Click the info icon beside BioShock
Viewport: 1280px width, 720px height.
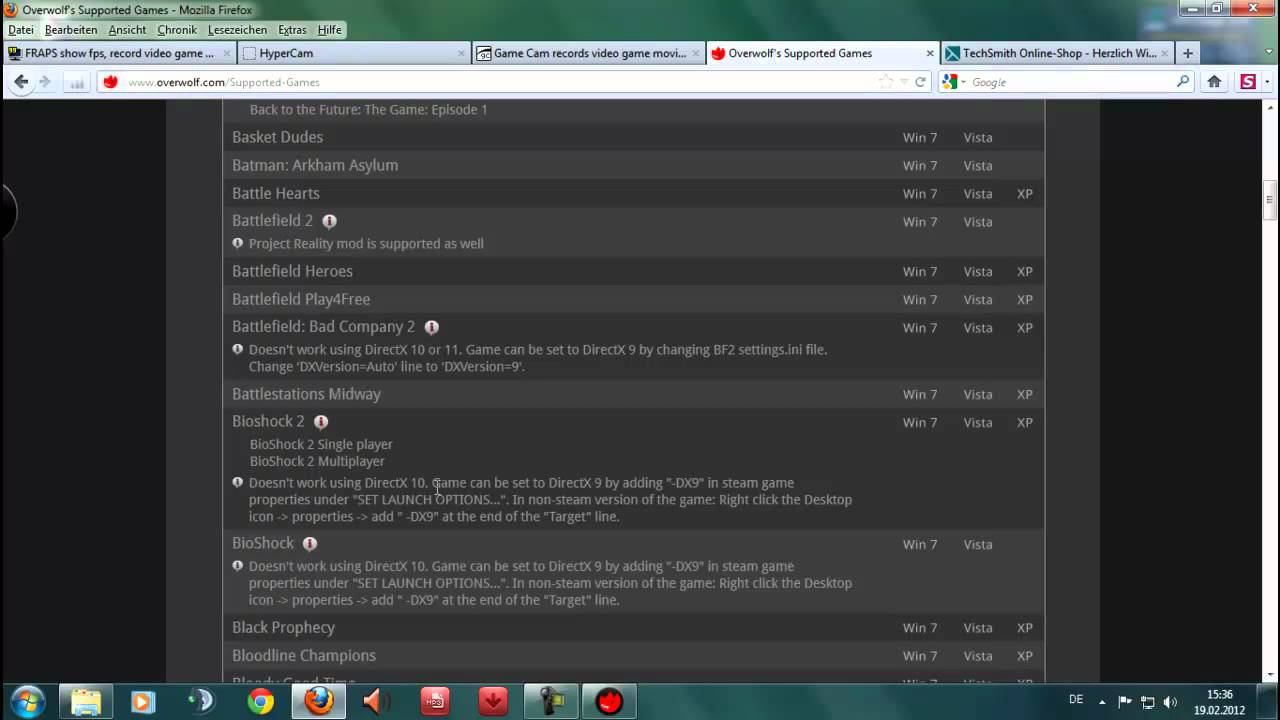coord(310,544)
